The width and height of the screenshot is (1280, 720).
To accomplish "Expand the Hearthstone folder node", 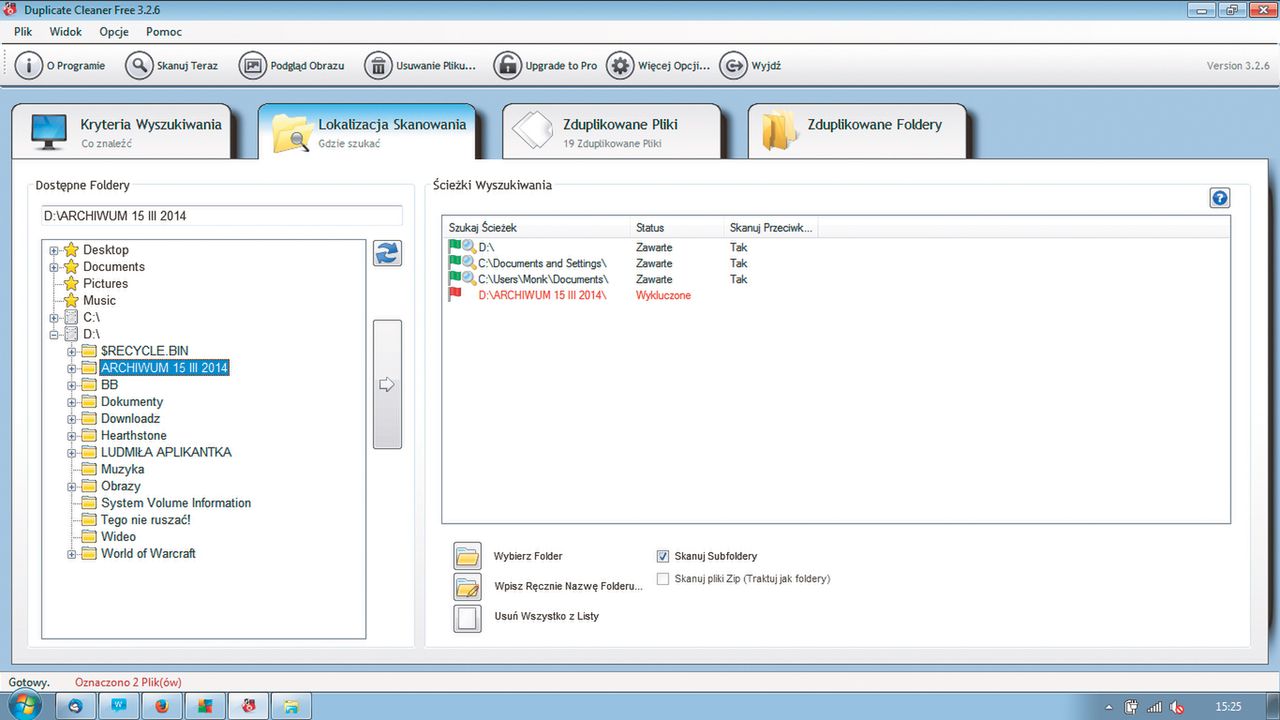I will (x=72, y=436).
